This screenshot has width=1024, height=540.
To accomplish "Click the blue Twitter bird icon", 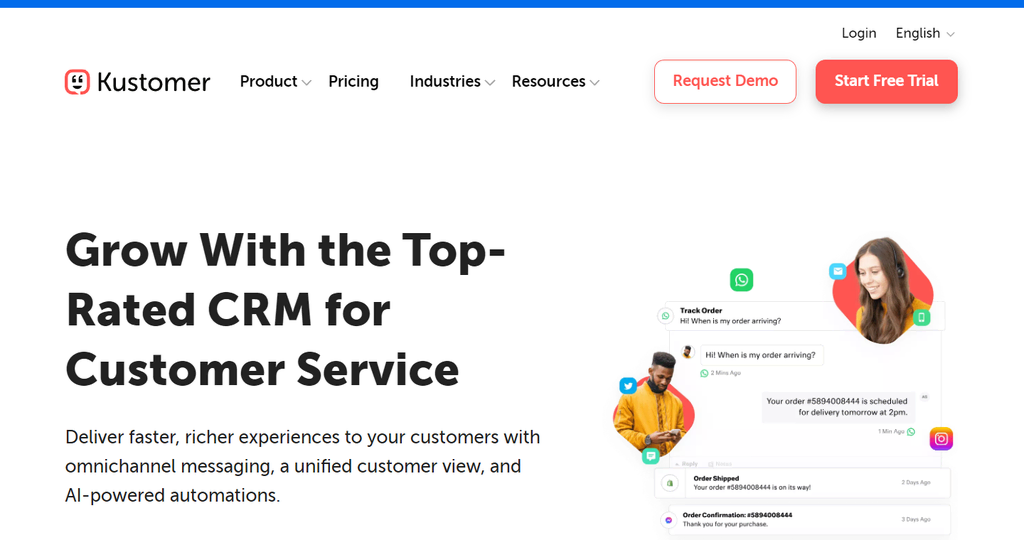I will (628, 386).
